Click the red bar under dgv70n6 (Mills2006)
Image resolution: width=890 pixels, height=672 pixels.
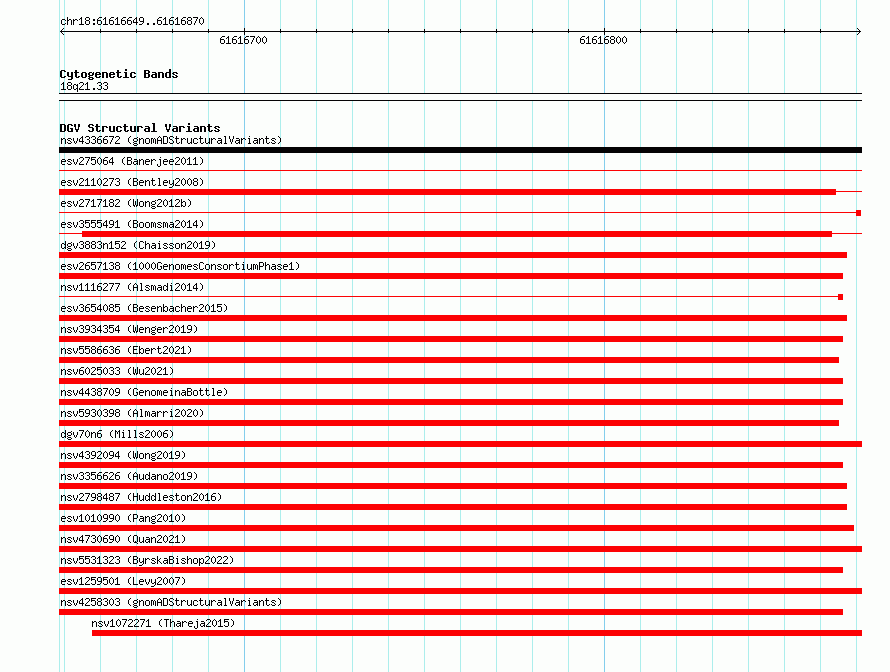[x=460, y=444]
